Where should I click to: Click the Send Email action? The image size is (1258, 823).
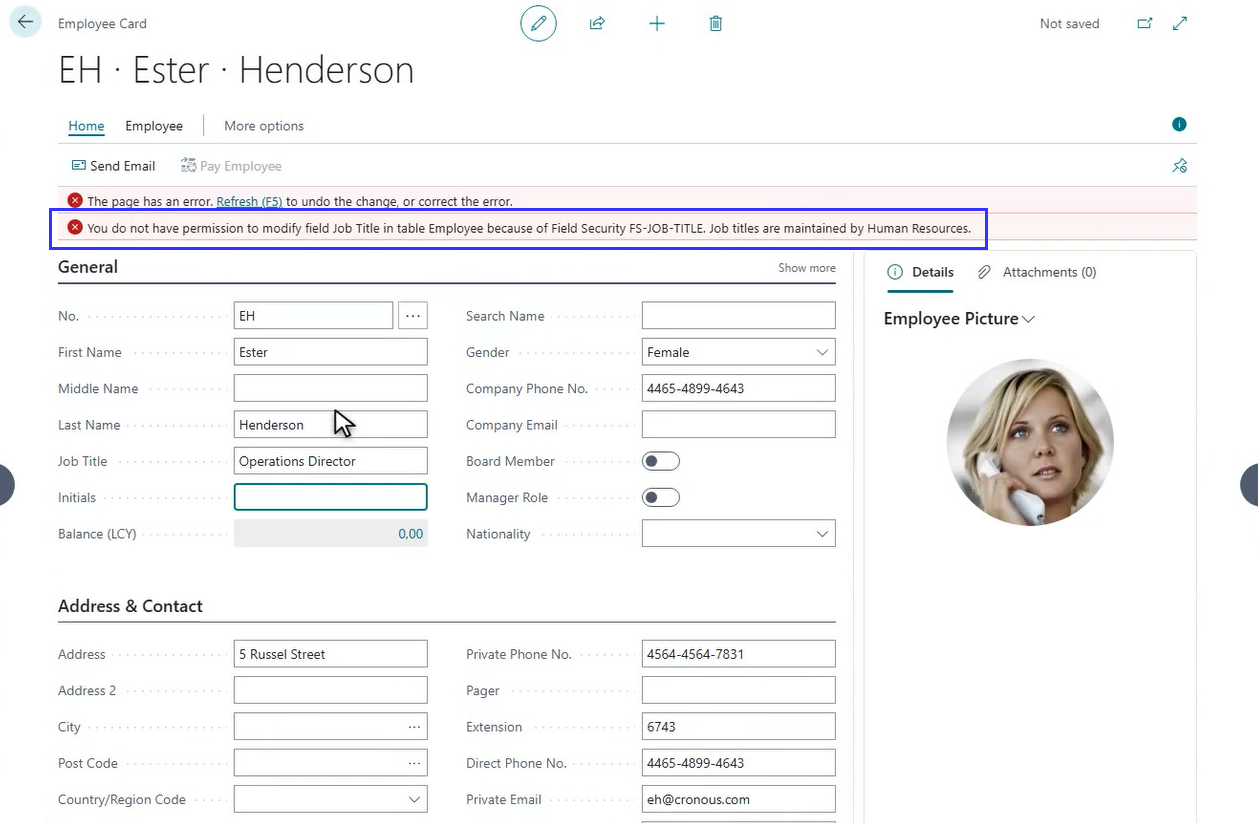click(x=113, y=166)
